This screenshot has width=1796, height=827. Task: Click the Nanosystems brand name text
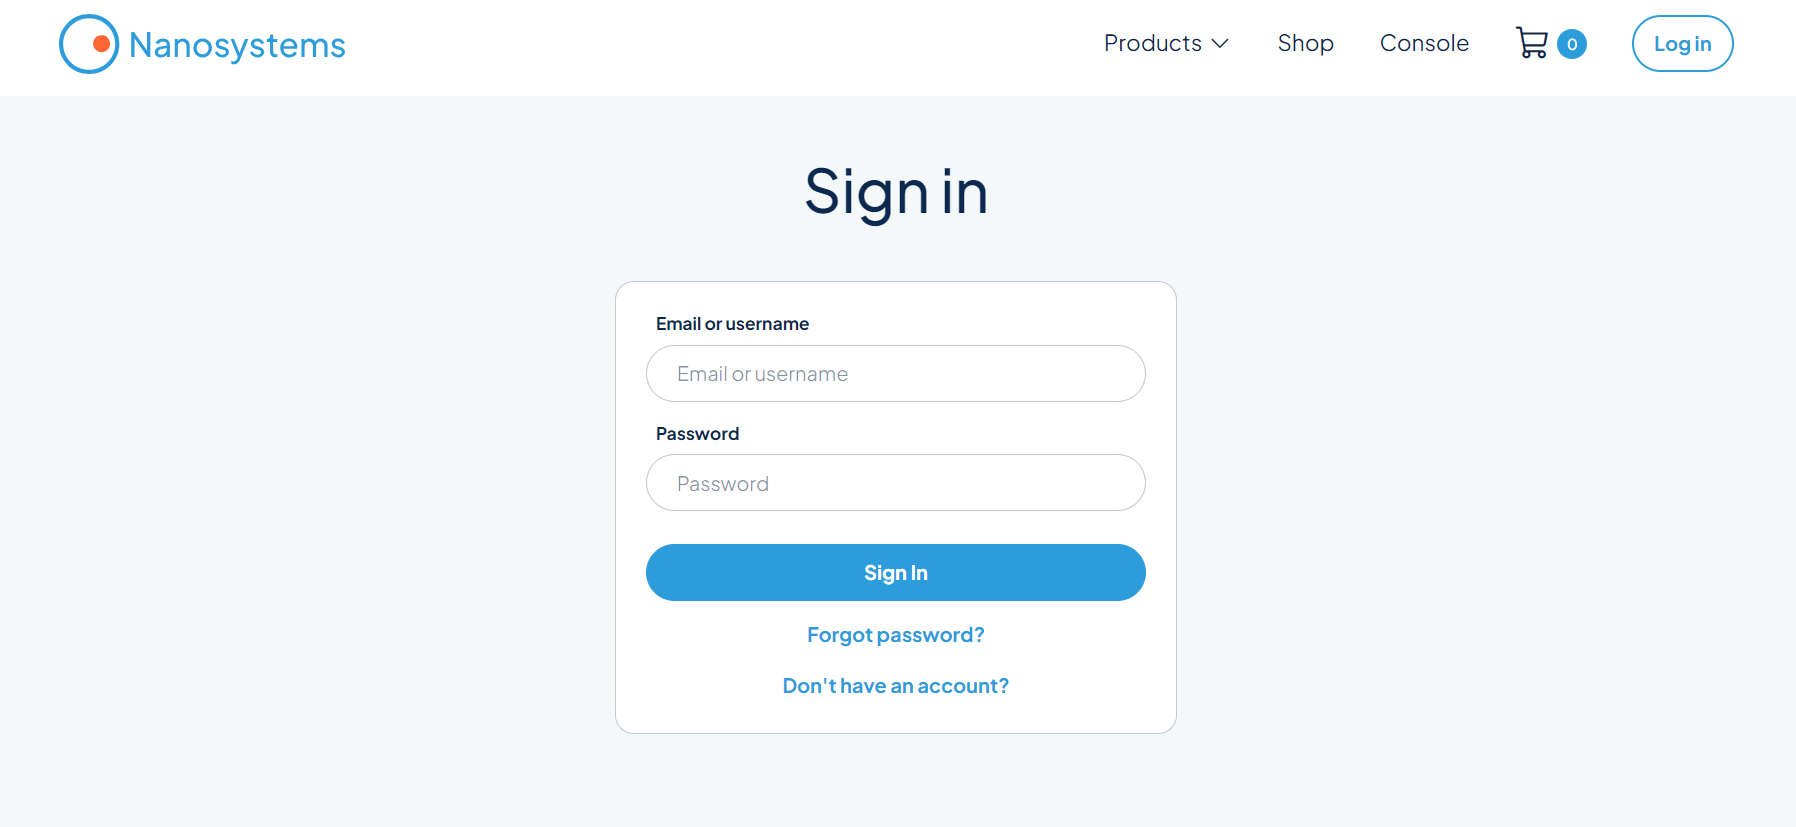237,45
